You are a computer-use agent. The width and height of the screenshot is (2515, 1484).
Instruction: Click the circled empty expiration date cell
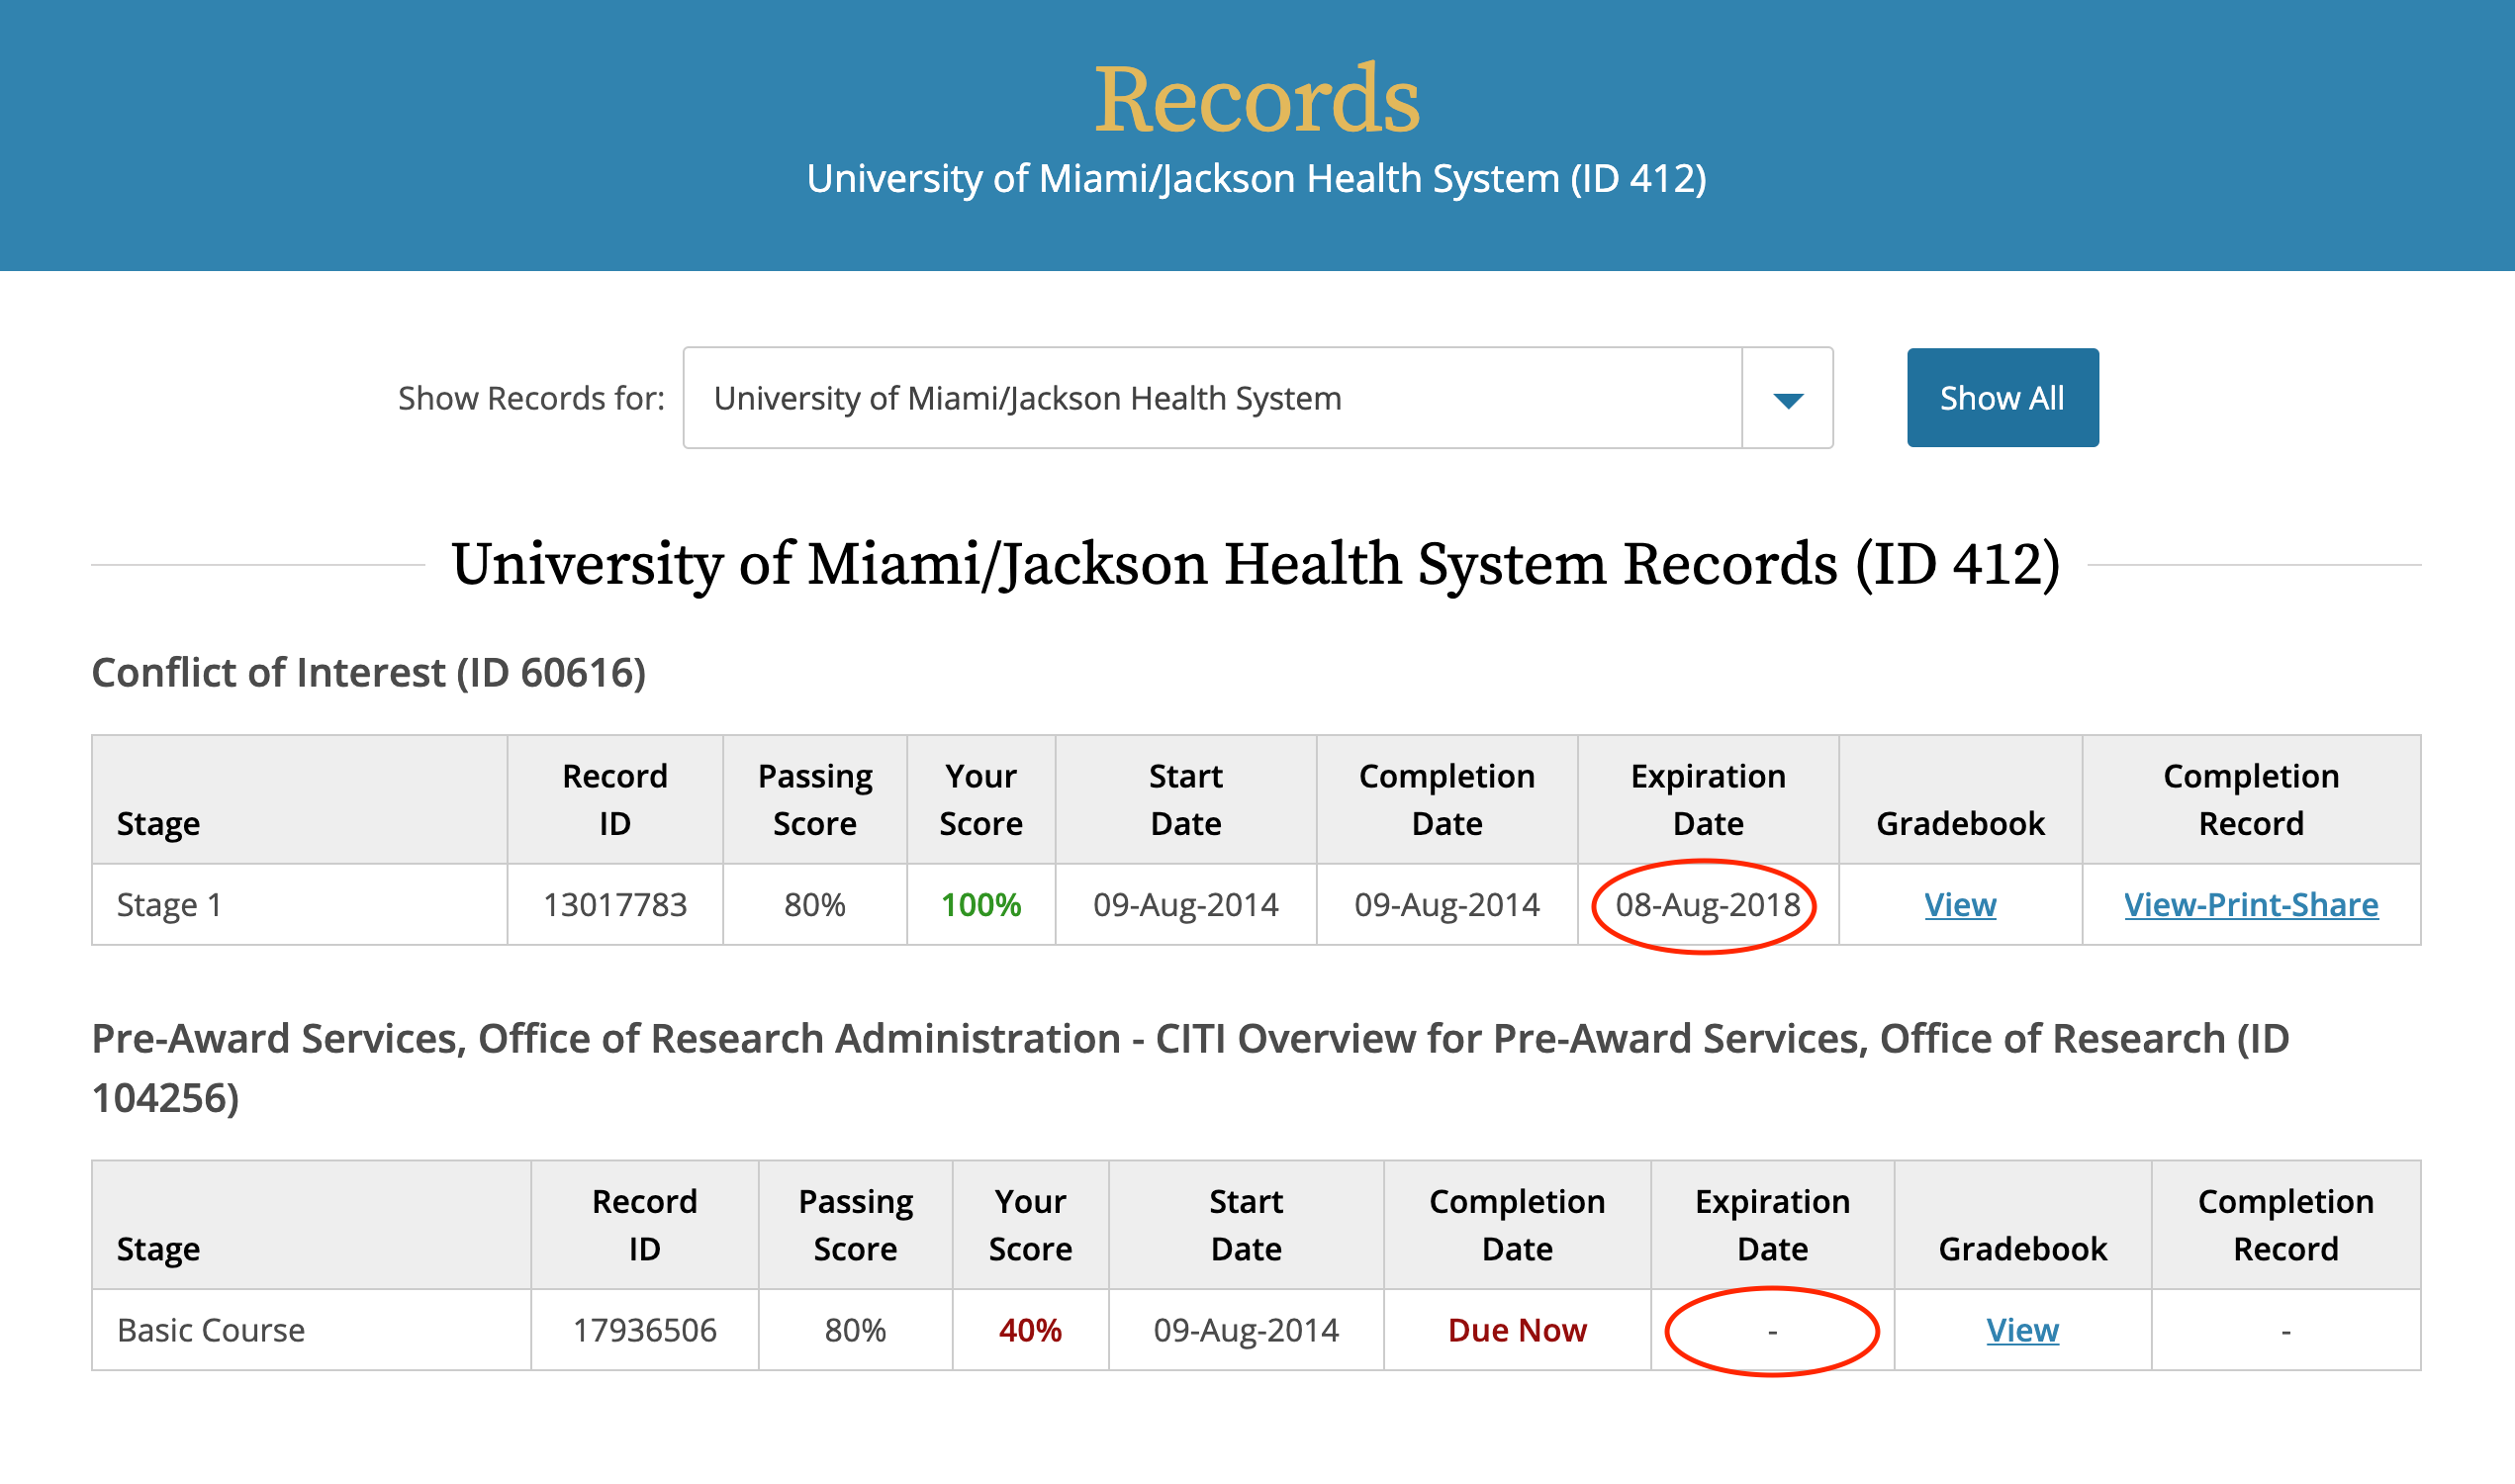pos(1772,1330)
